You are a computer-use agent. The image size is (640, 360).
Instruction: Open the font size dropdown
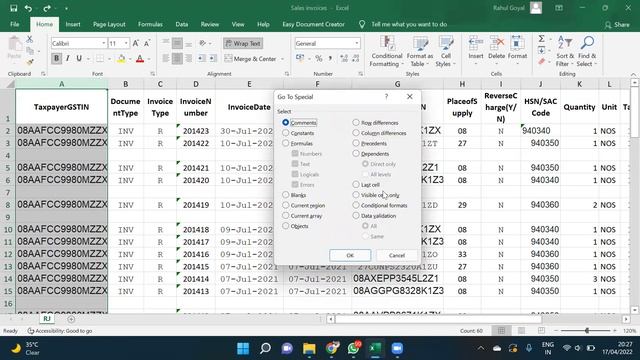(126, 43)
